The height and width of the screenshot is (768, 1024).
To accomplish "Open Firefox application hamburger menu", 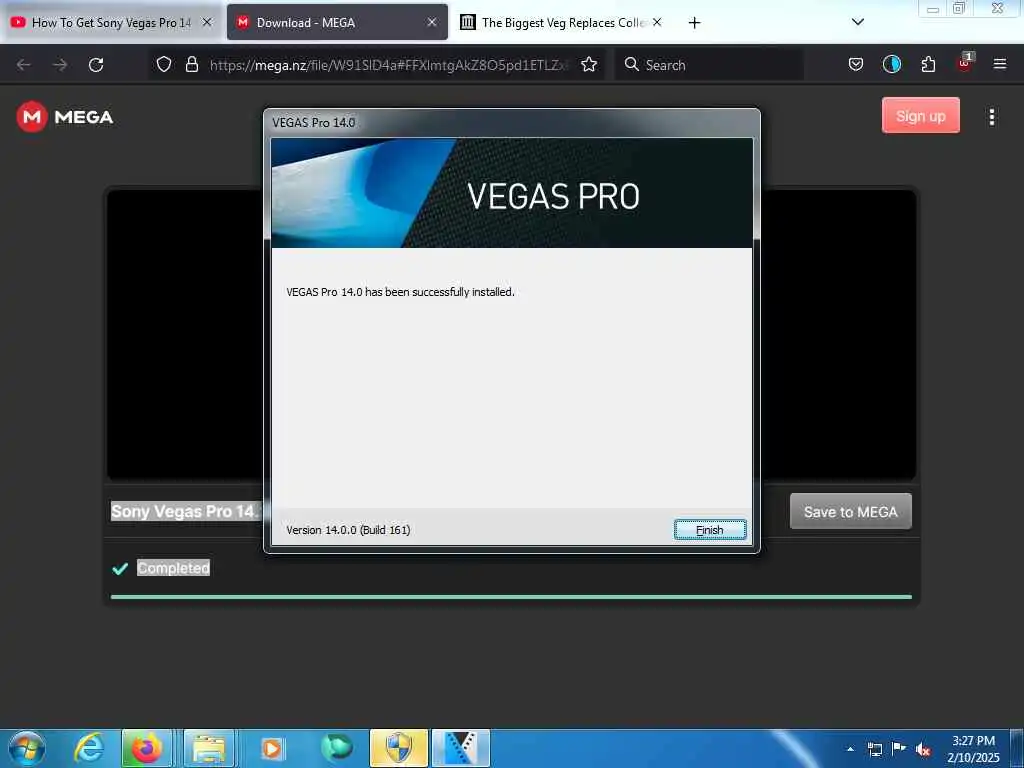I will click(1000, 64).
